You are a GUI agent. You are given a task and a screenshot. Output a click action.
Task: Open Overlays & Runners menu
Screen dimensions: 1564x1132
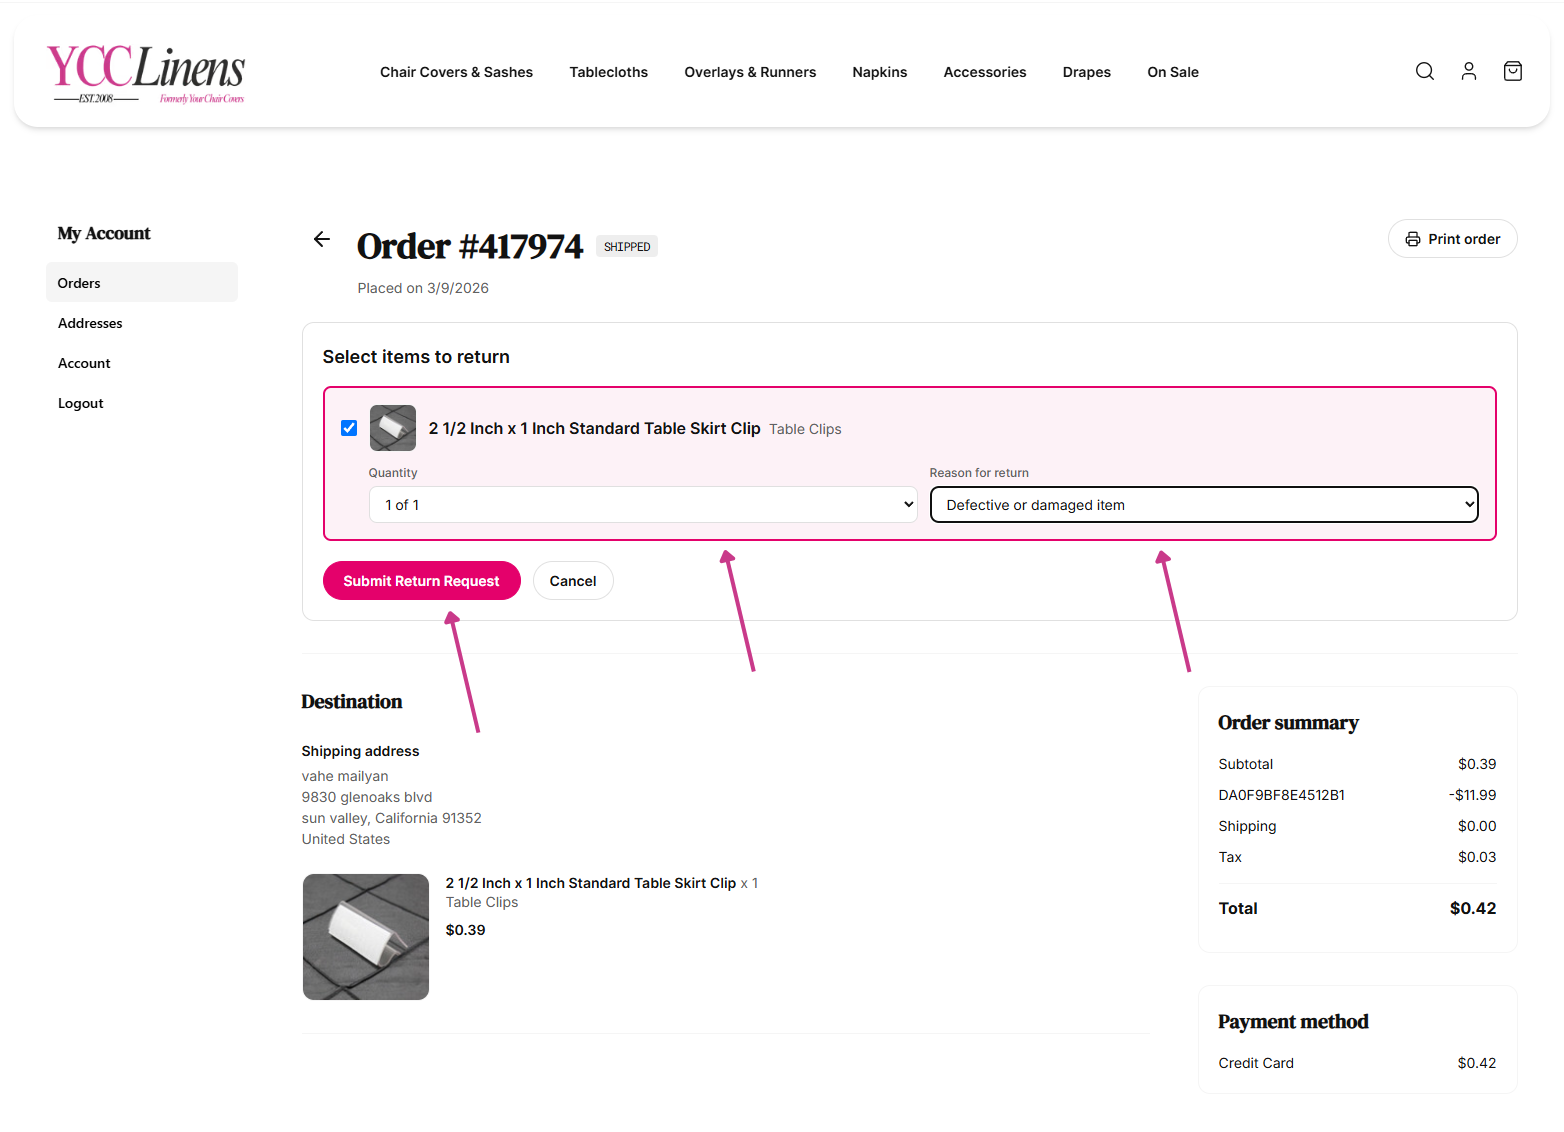[750, 72]
